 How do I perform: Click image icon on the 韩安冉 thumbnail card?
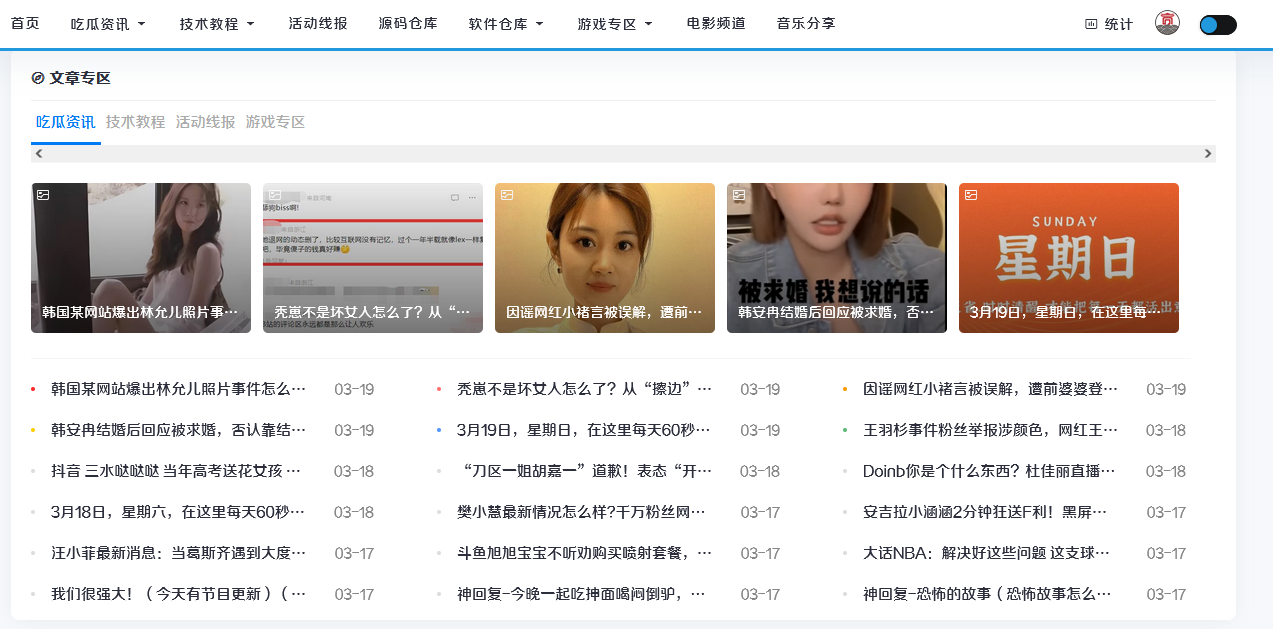[739, 195]
